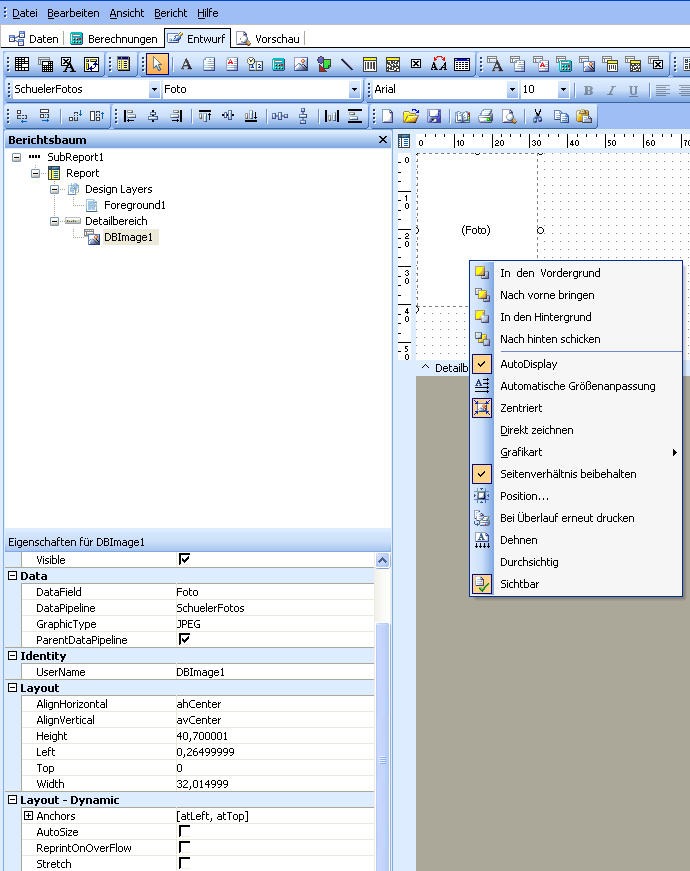
Task: Toggle the ParentDataPipeline checkbox
Action: (x=184, y=639)
